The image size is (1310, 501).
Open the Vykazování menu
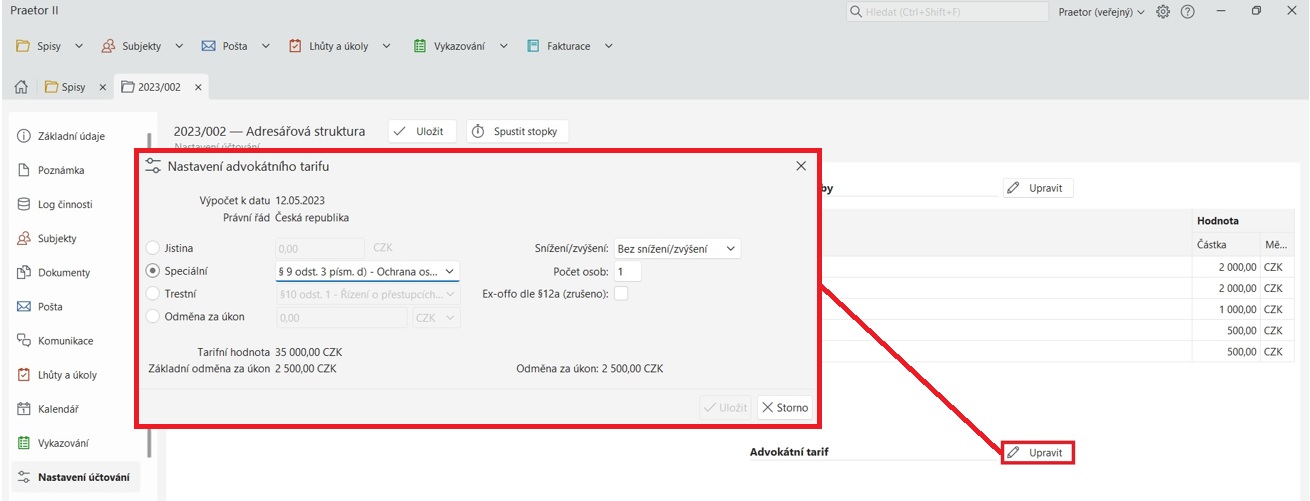pyautogui.click(x=461, y=46)
